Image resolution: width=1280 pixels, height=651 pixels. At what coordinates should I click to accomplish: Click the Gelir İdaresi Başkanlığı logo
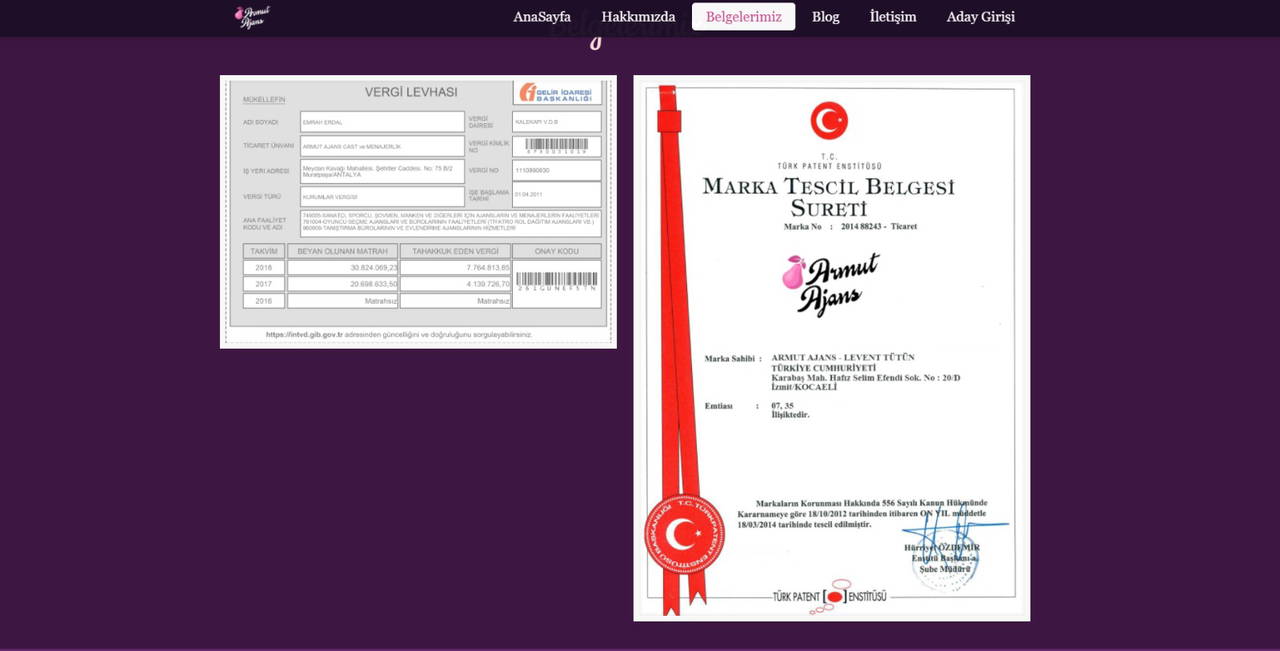(x=557, y=93)
